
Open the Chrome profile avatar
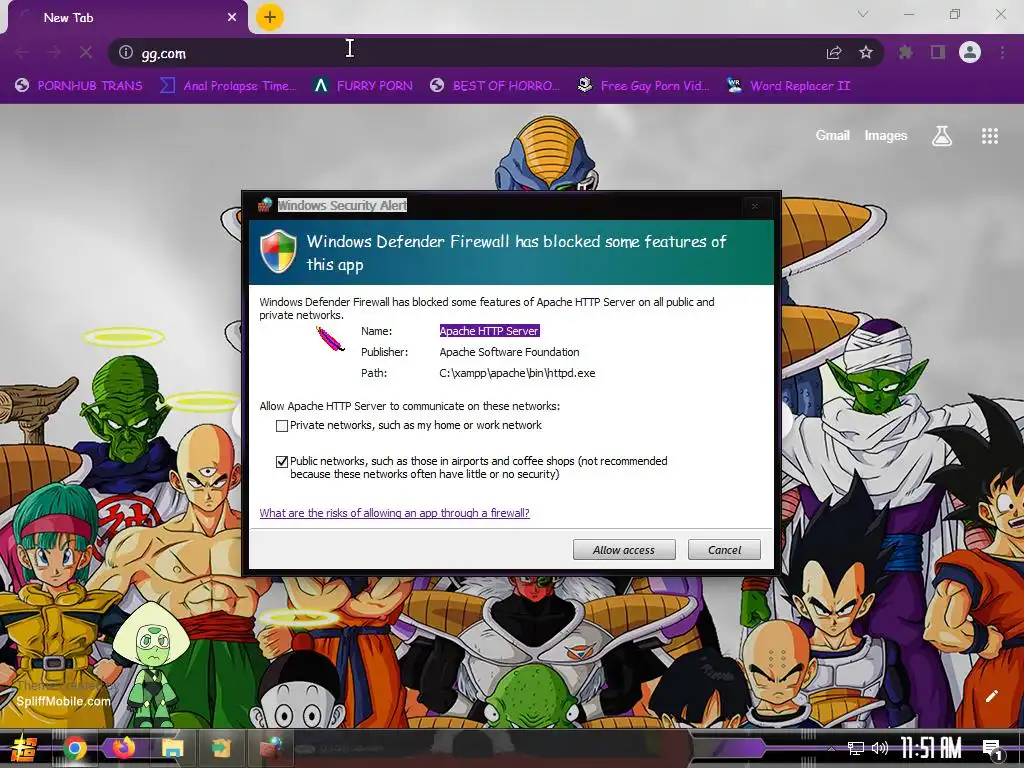(970, 52)
